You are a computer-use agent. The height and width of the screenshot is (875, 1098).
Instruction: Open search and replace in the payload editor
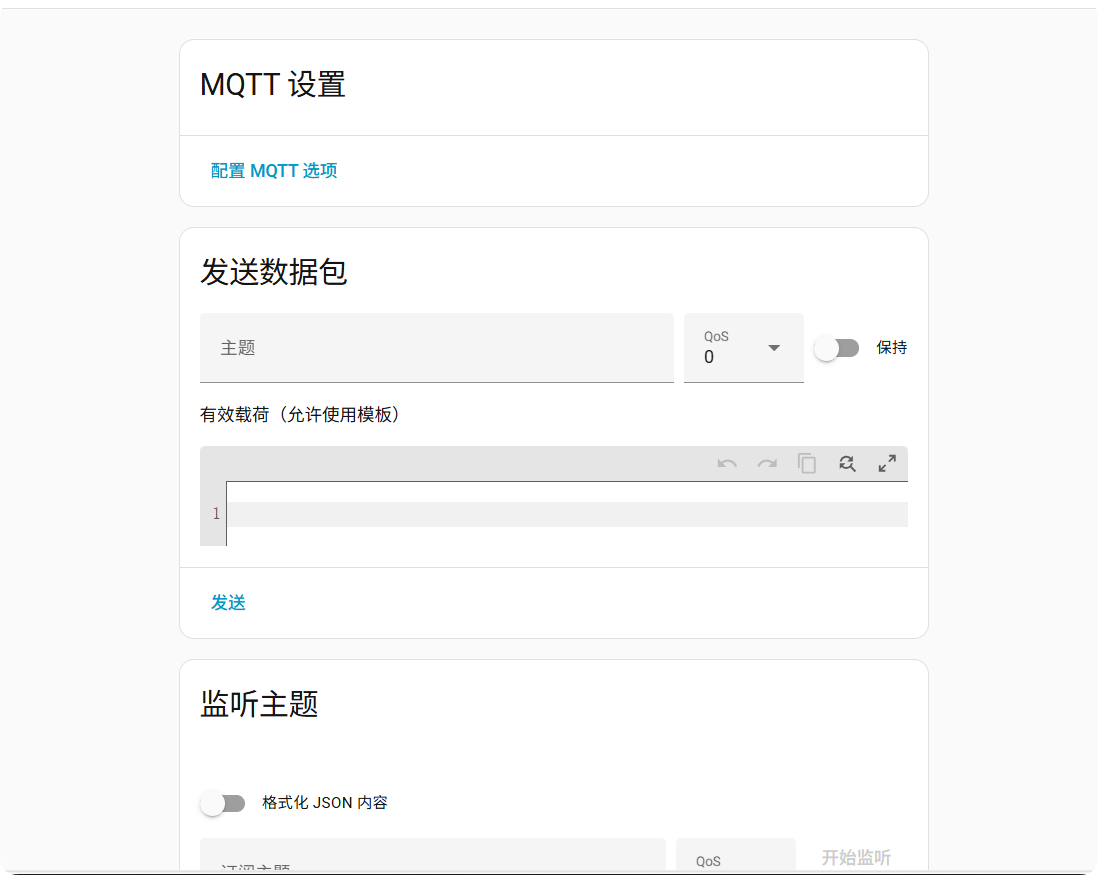point(847,463)
